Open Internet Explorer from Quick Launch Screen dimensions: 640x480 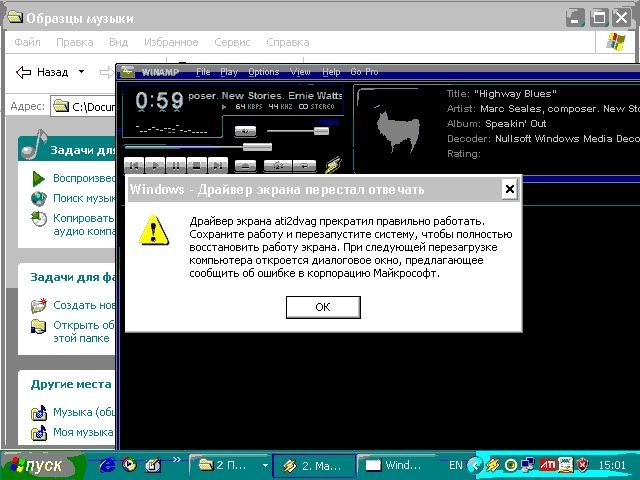coord(107,465)
